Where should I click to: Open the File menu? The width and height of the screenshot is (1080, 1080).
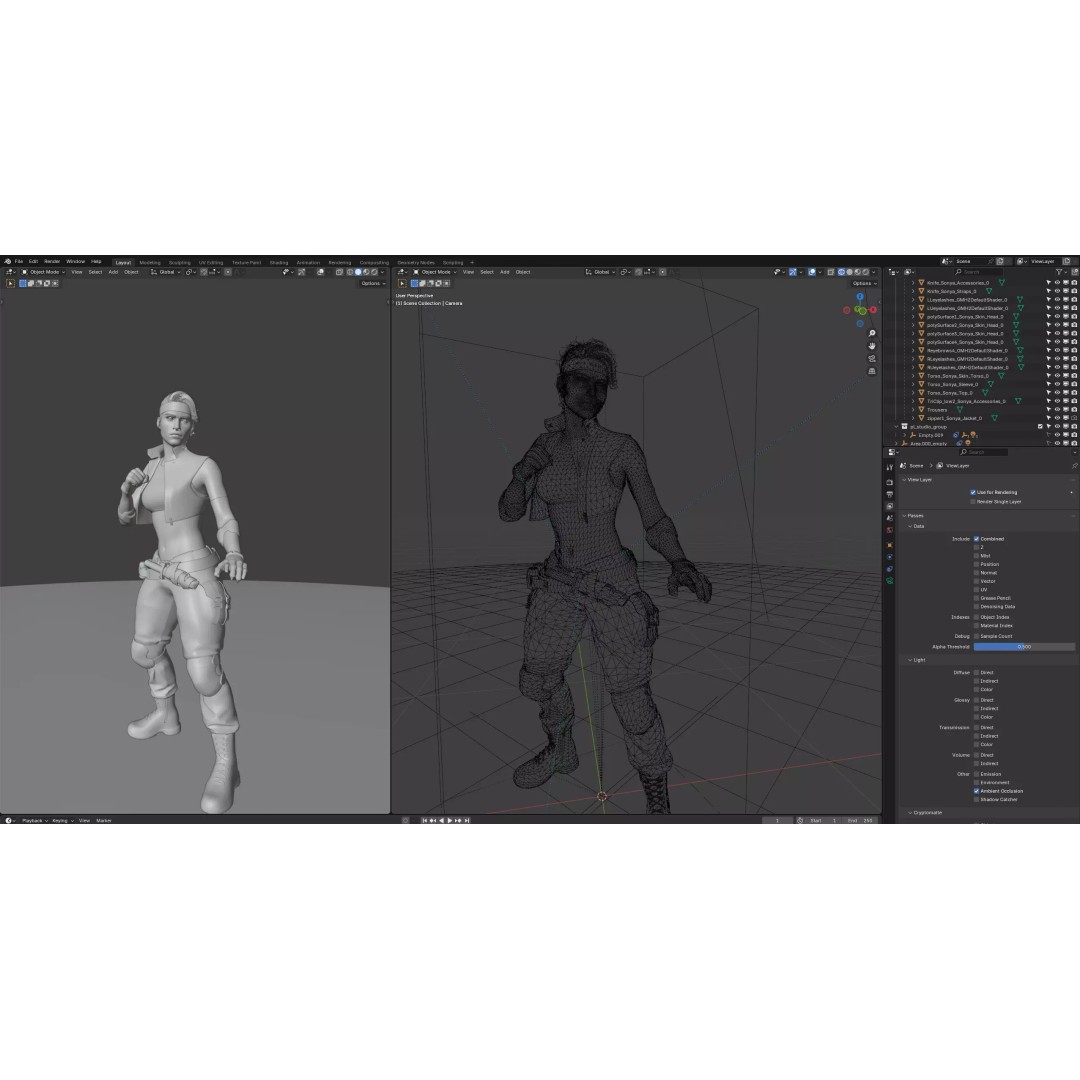pyautogui.click(x=19, y=262)
